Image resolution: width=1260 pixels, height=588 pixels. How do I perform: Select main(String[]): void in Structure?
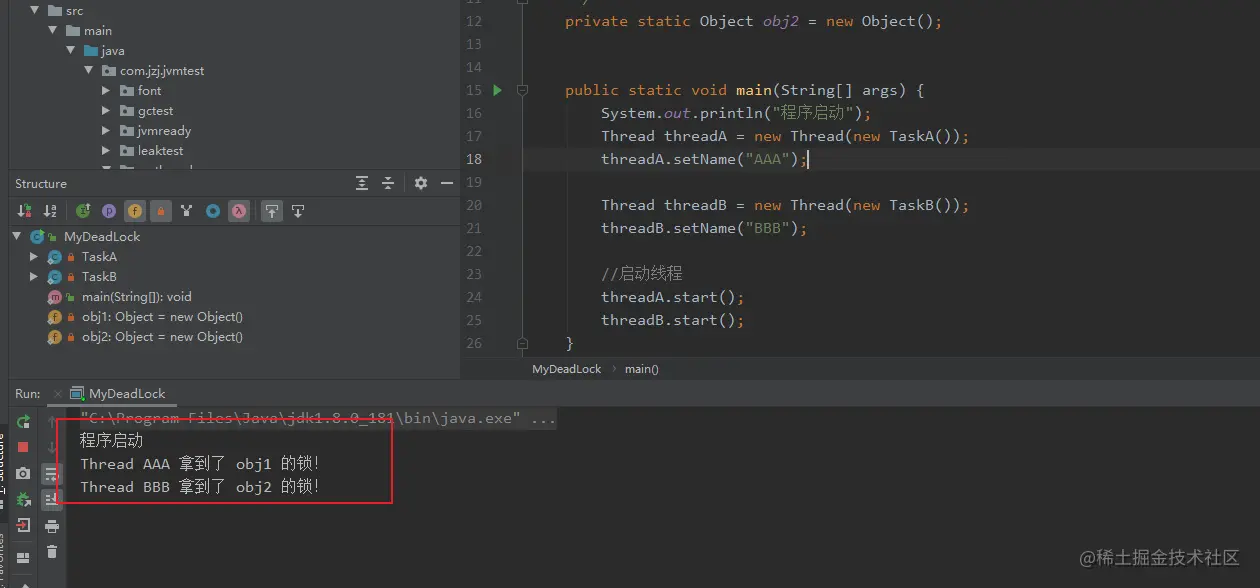(137, 296)
